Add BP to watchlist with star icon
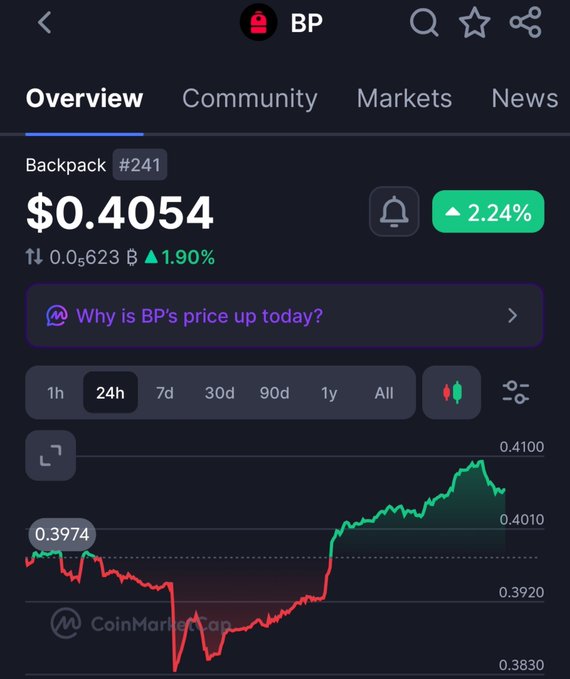570x679 pixels. point(475,22)
